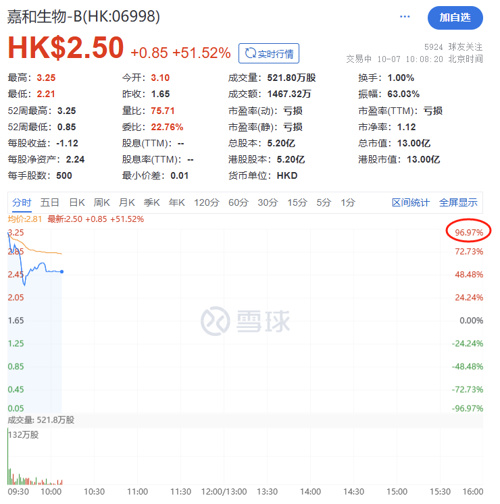Image resolution: width=500 pixels, height=504 pixels.
Task: Click the three-dot more options icon
Action: tap(405, 17)
